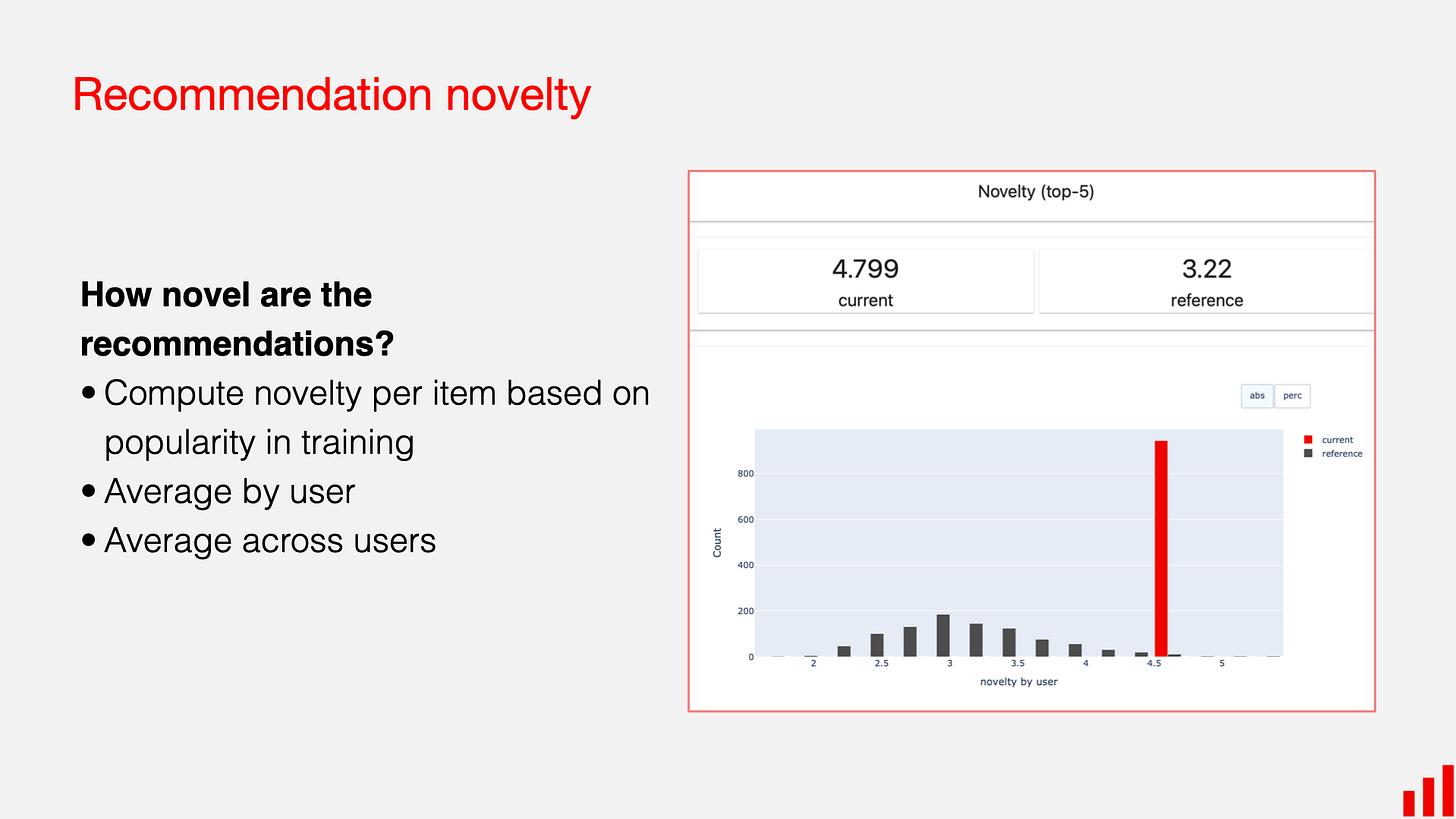Click the red current legend swatch
The width and height of the screenshot is (1456, 819).
click(1308, 440)
